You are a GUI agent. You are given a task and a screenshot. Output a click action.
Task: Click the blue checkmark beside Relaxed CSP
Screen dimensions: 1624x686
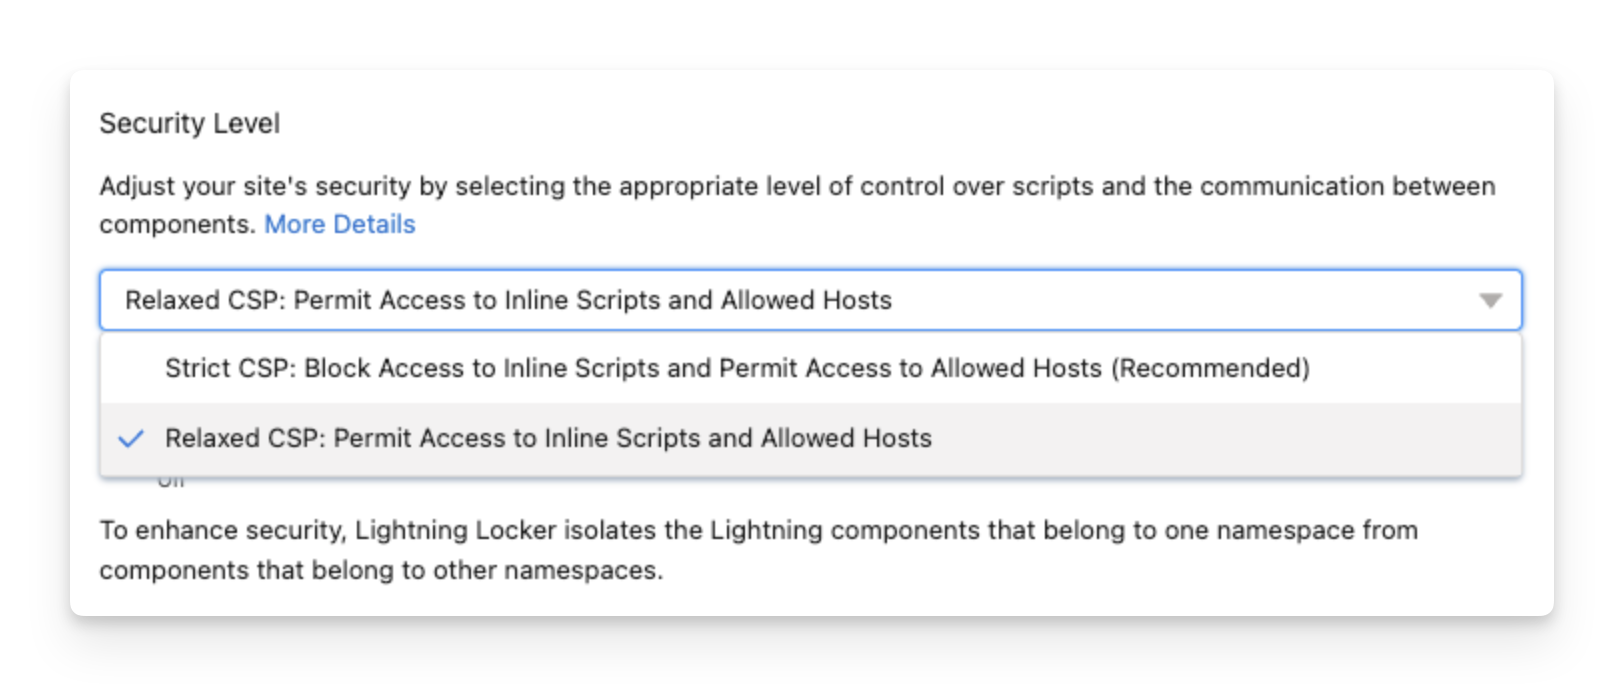tap(131, 438)
